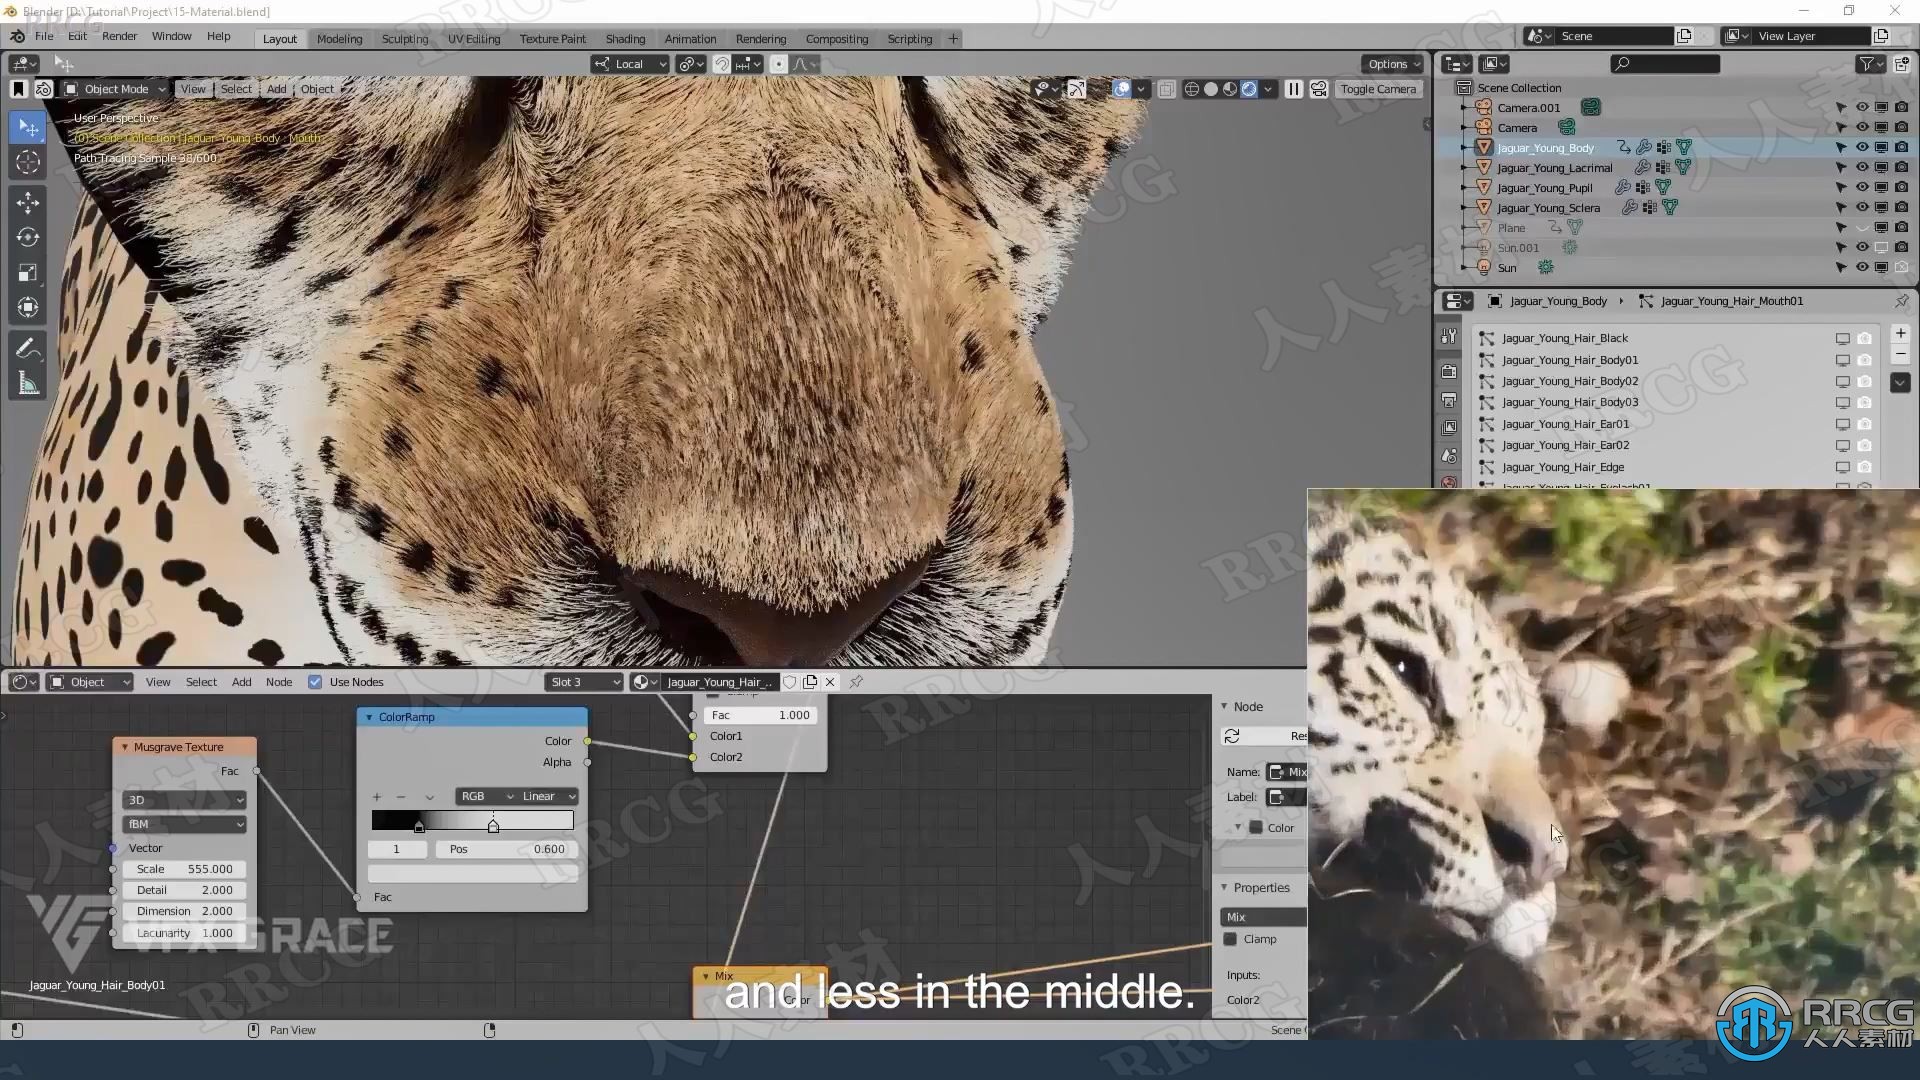Click the Object menu in node editor
This screenshot has width=1920, height=1080.
[x=87, y=682]
